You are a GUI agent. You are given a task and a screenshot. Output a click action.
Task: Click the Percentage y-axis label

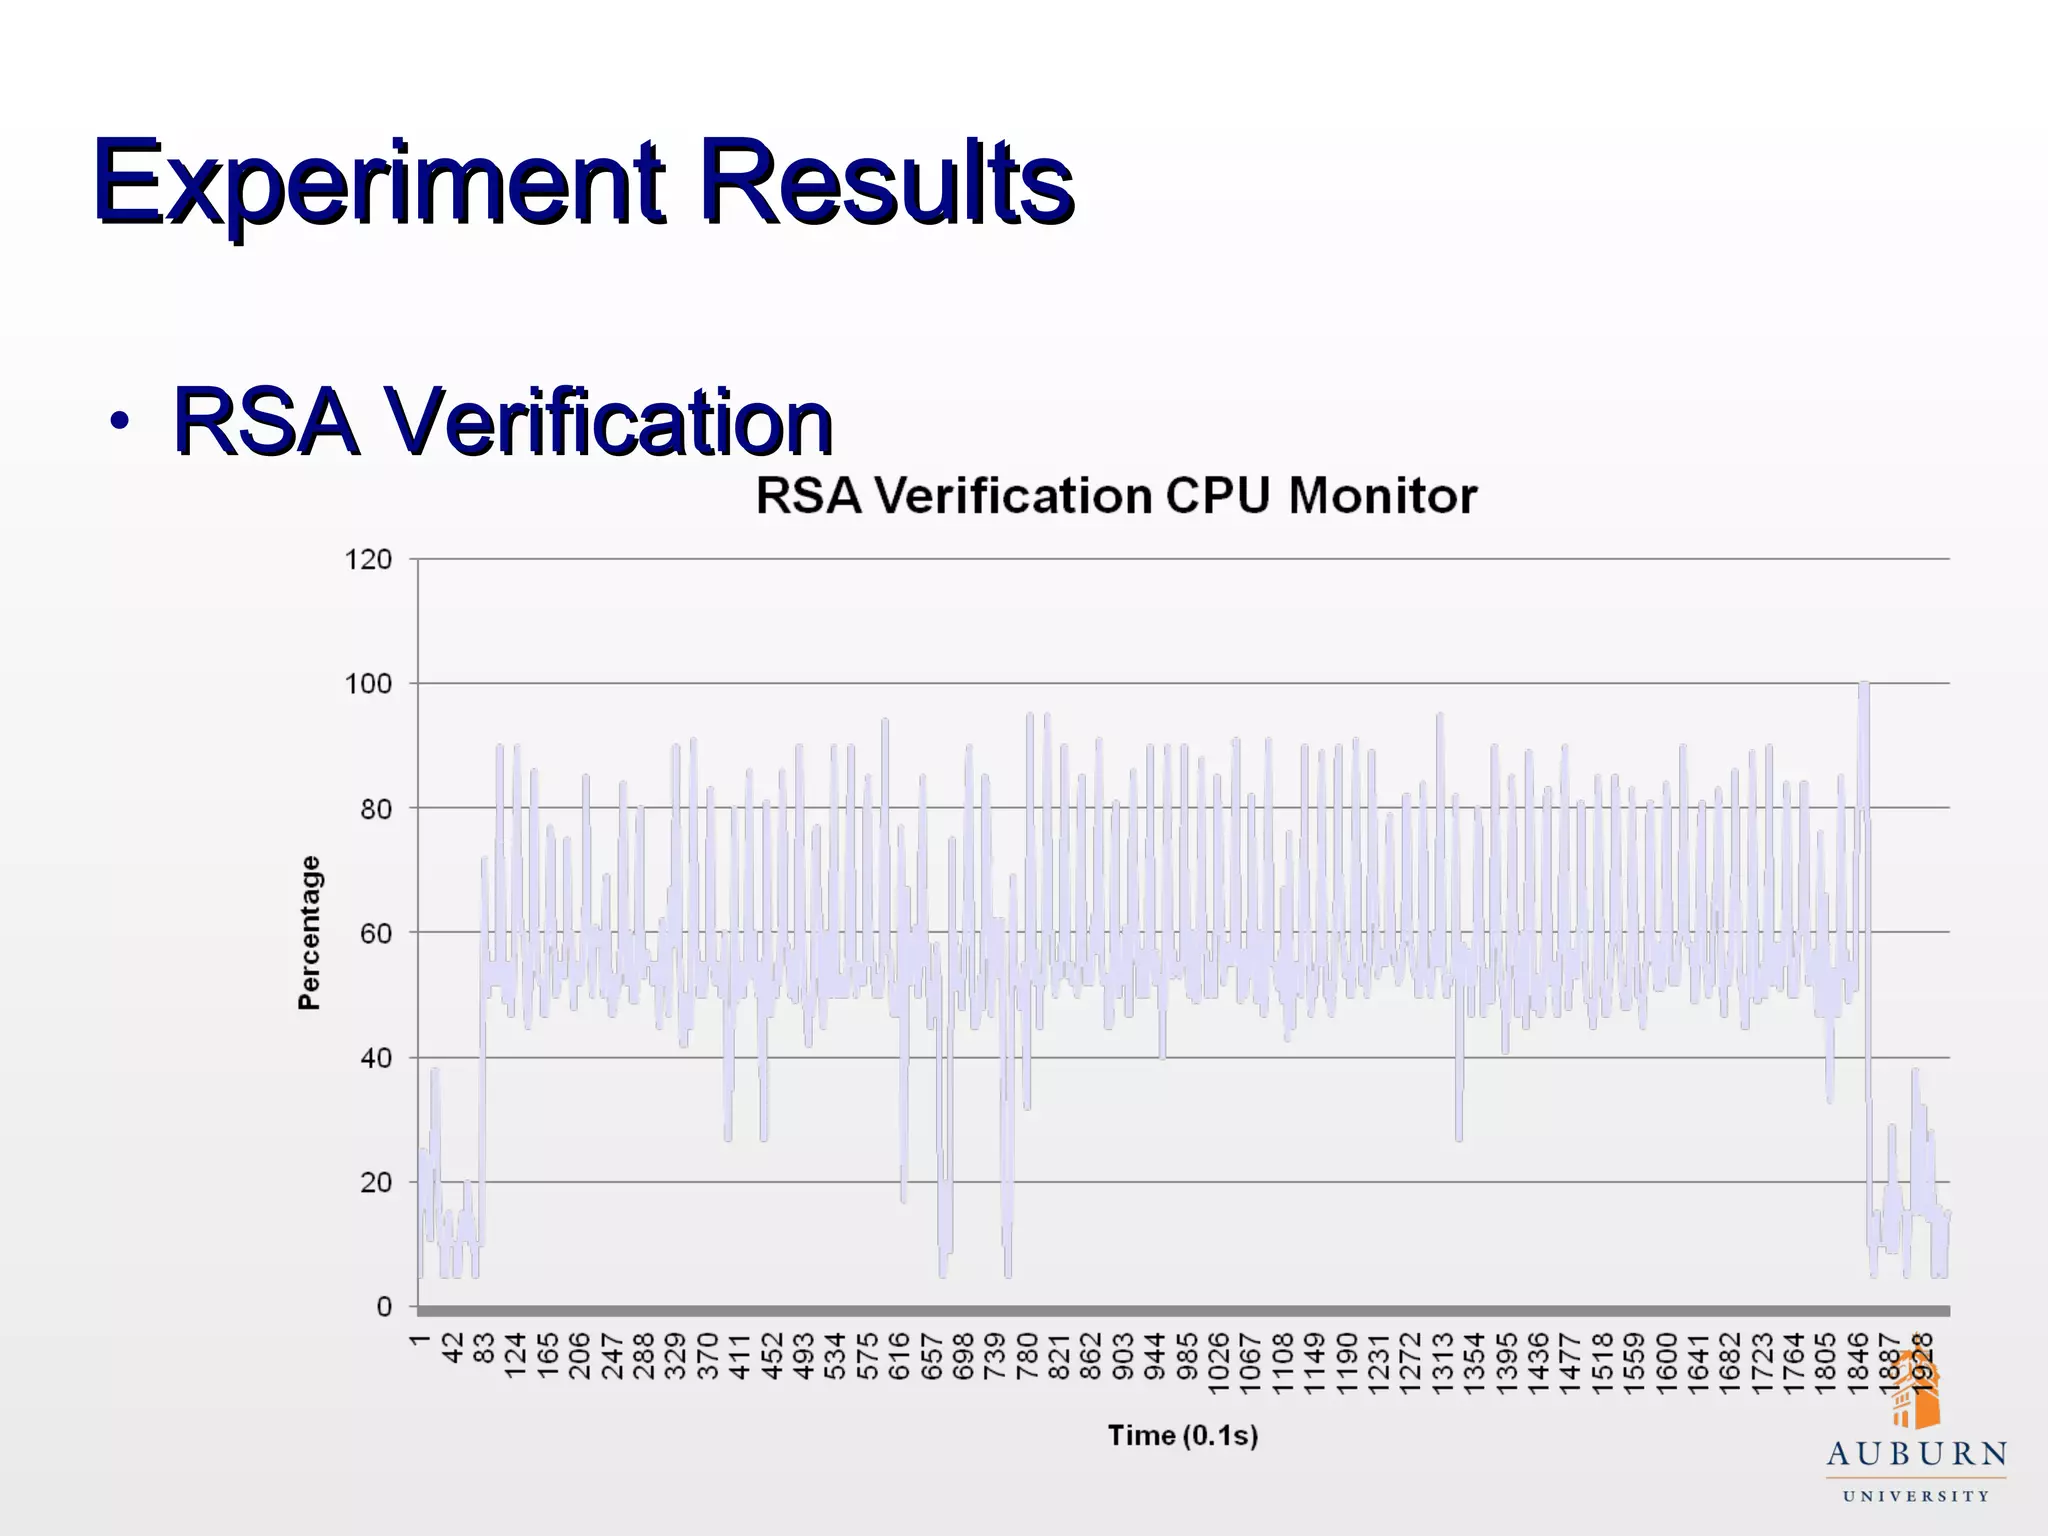(x=310, y=932)
